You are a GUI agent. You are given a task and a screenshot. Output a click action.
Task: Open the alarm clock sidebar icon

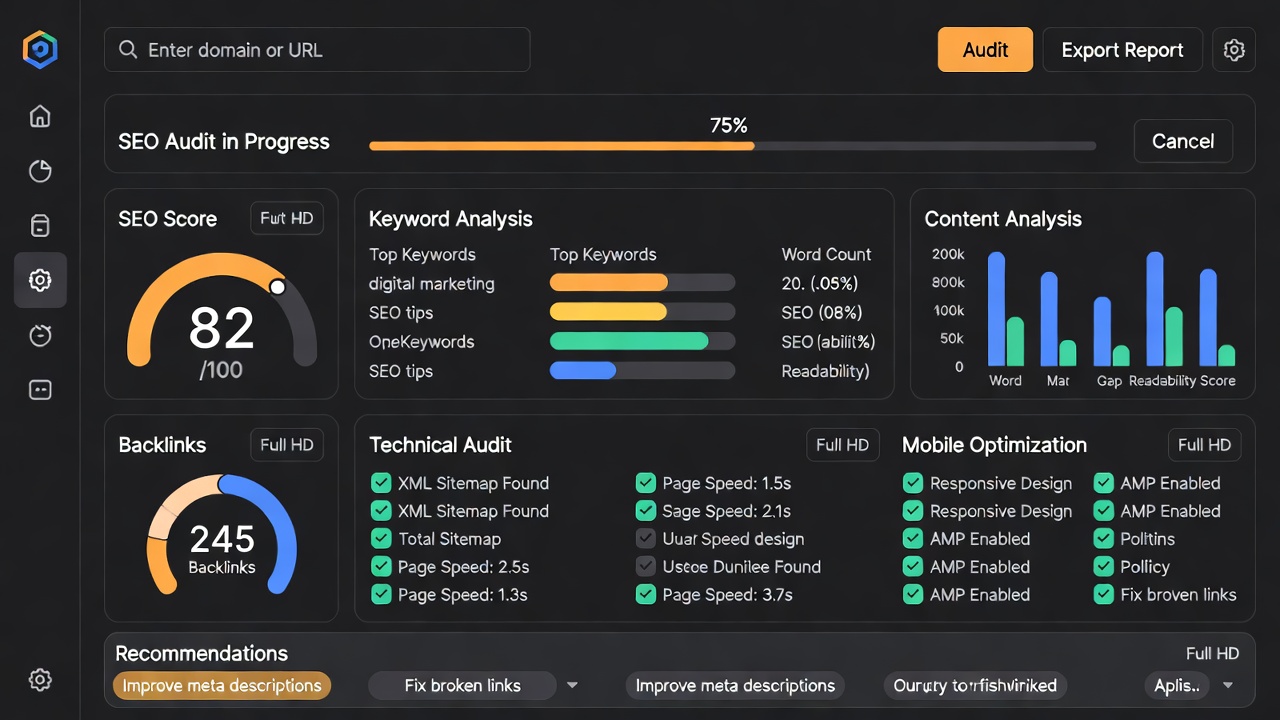point(40,335)
